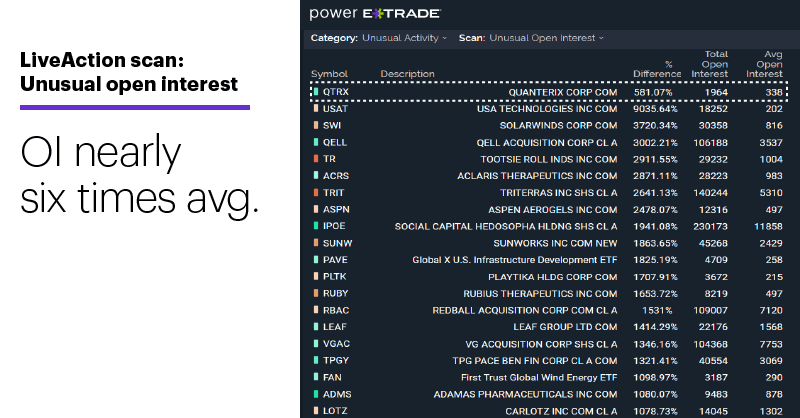Click TOOTSIE ROLL INDS INC COM description

tap(548, 159)
